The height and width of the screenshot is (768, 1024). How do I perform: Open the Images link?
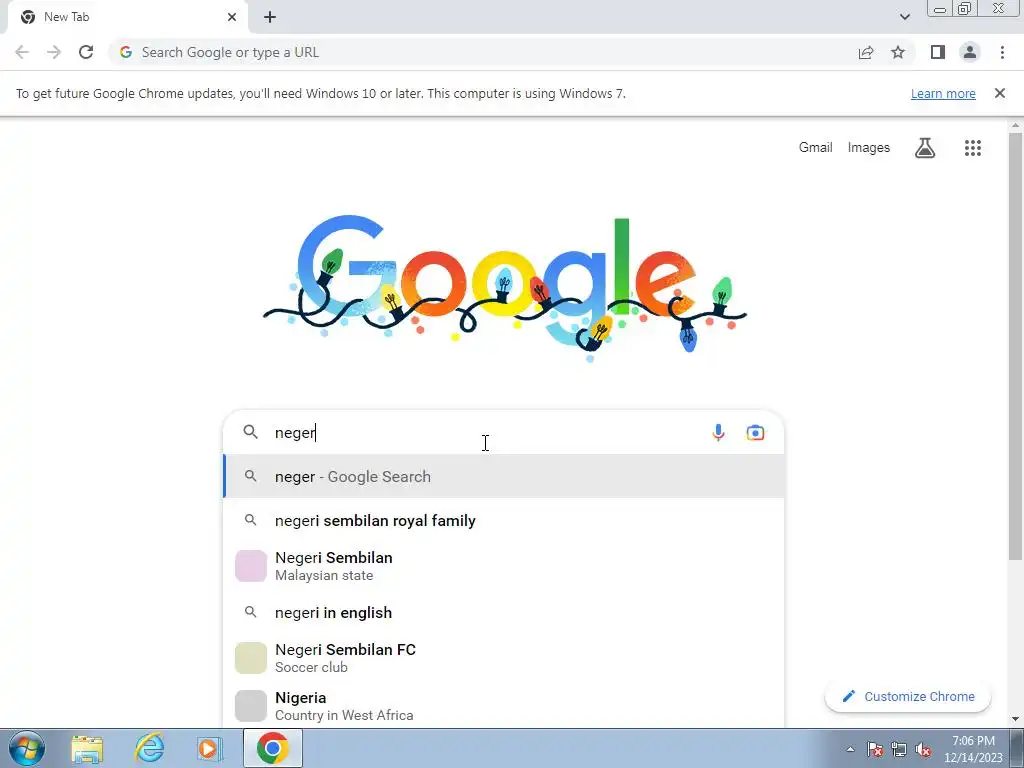[869, 148]
